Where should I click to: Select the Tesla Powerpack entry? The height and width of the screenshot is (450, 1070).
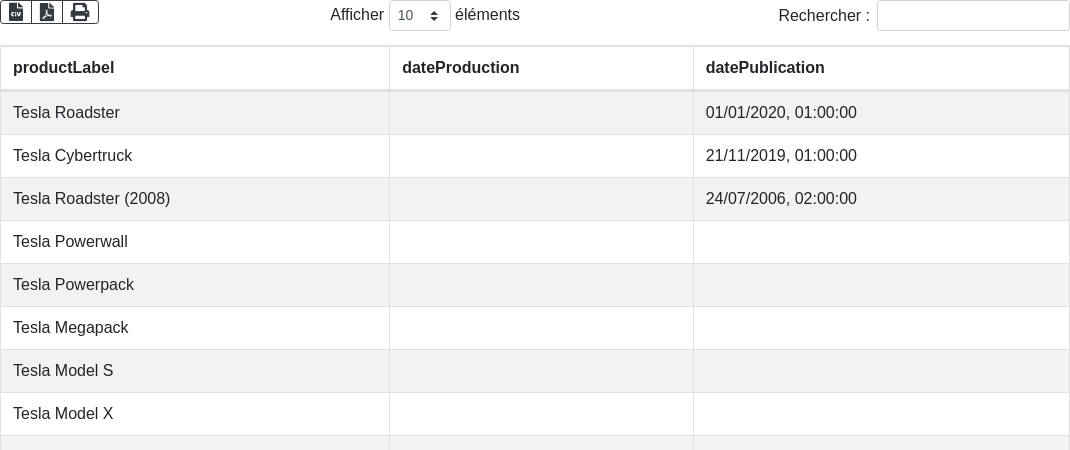pos(73,285)
